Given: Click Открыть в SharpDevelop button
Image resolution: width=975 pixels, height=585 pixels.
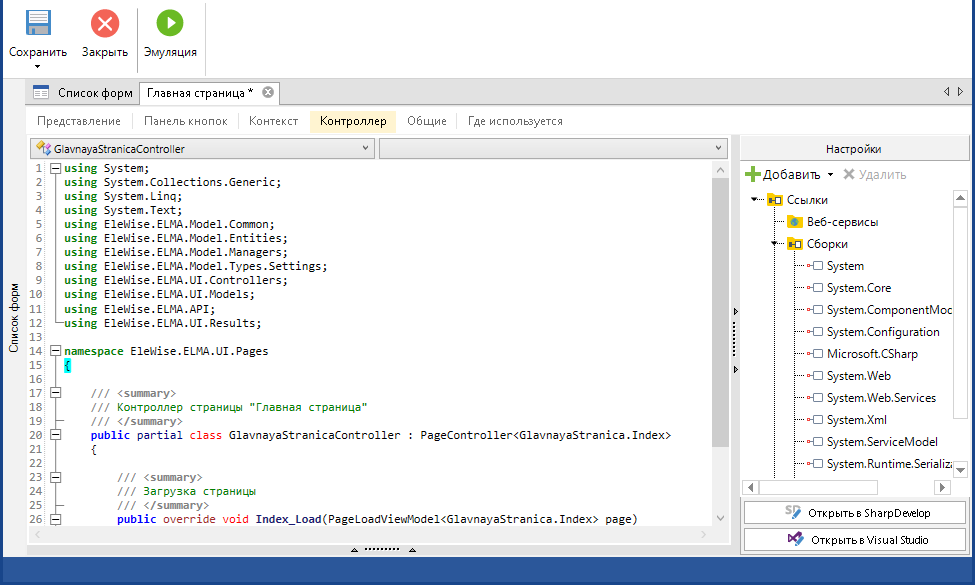Looking at the screenshot, I should pos(855,513).
